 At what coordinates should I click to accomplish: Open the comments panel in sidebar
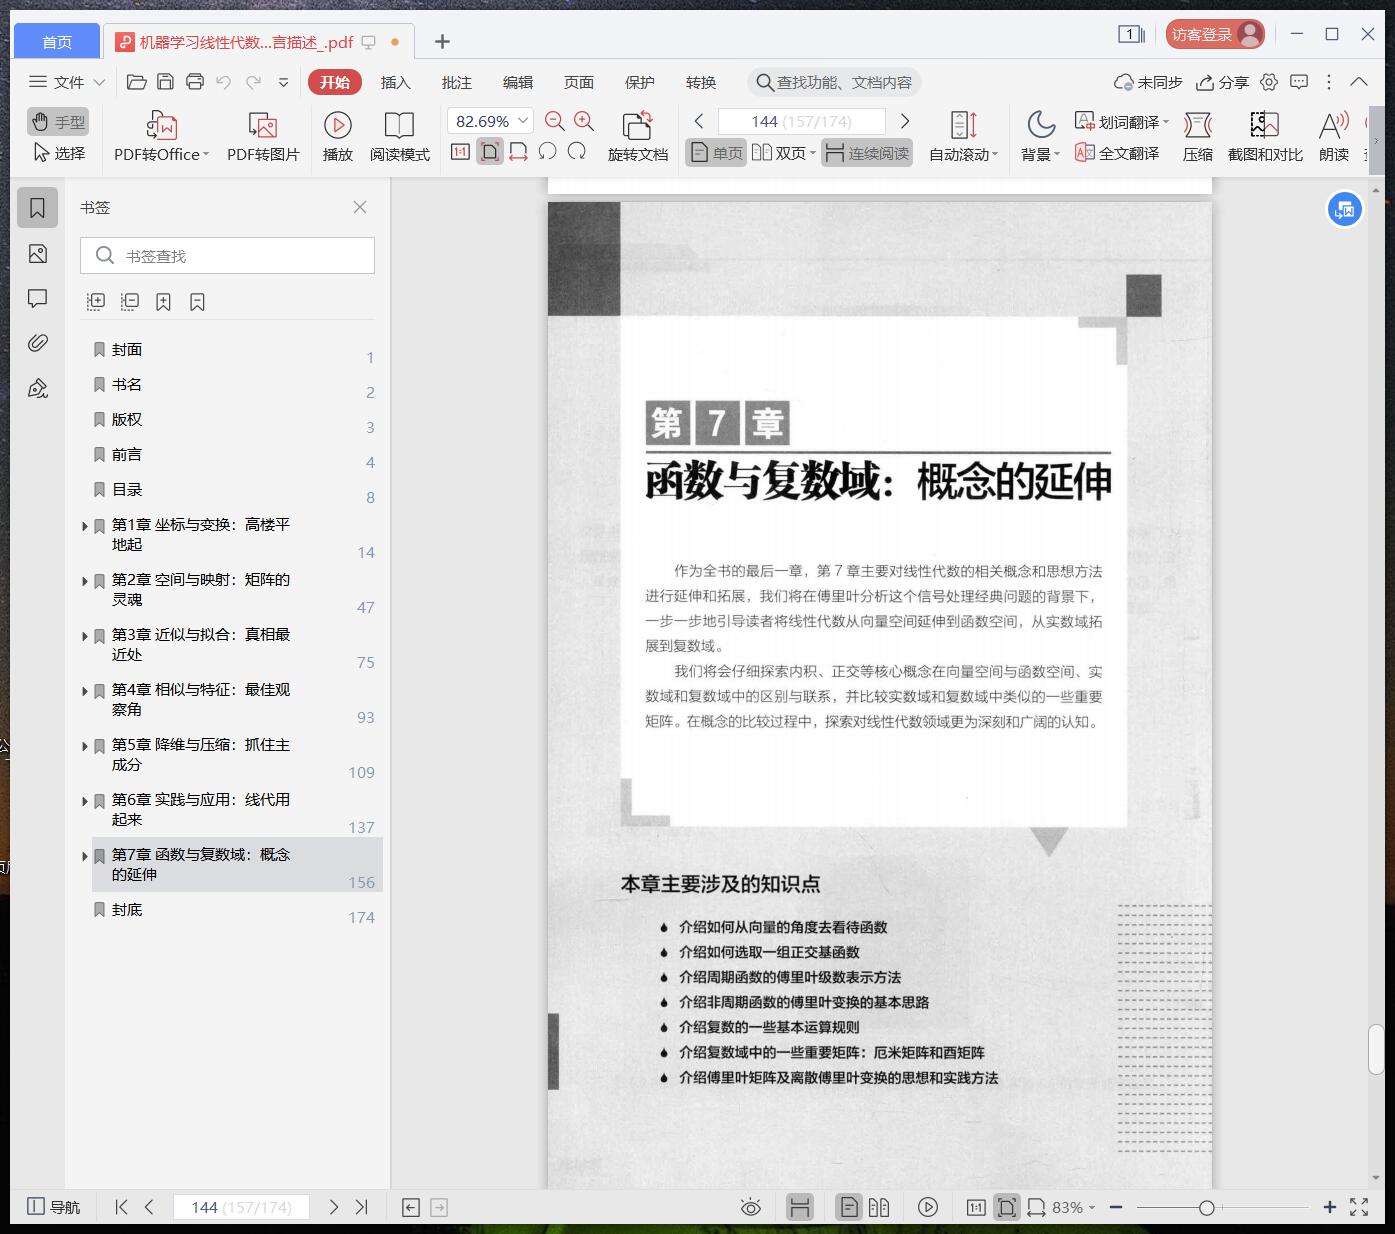click(38, 298)
